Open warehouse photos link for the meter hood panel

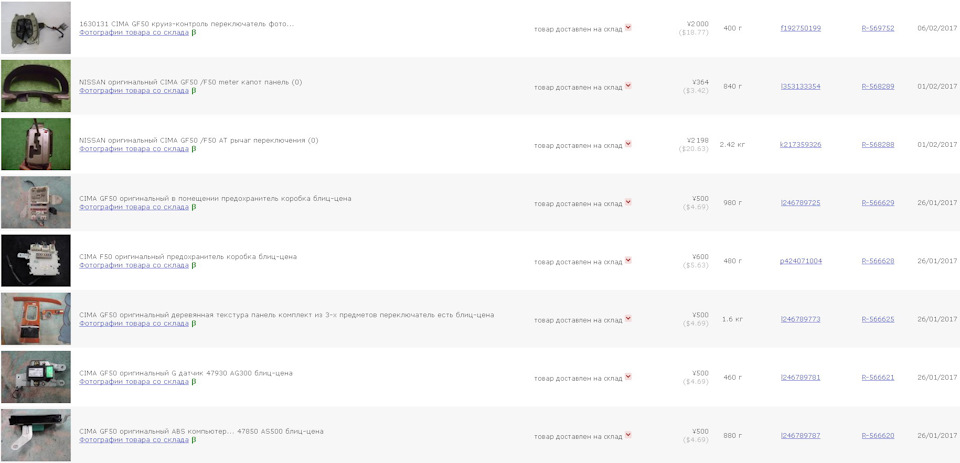click(134, 90)
